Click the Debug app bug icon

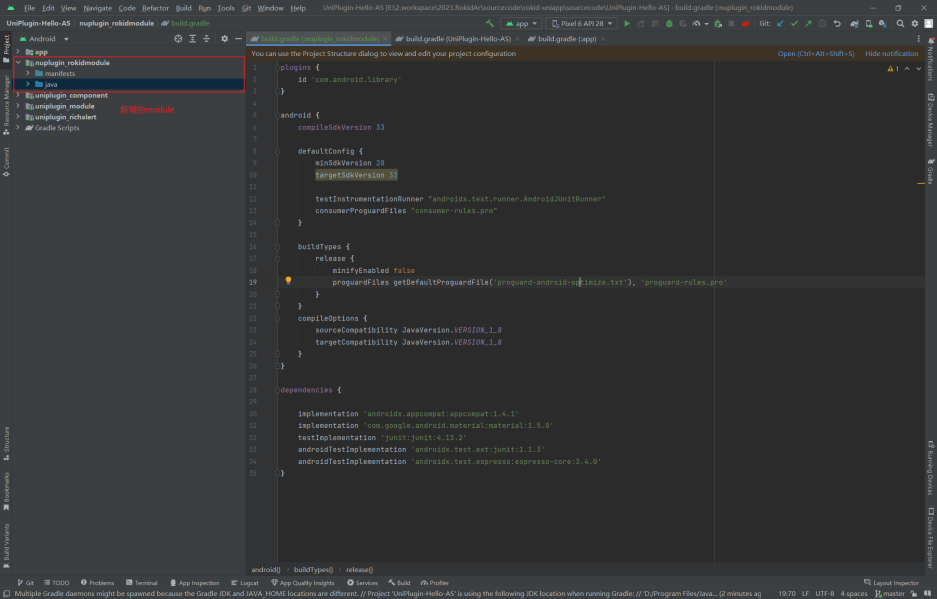(669, 23)
